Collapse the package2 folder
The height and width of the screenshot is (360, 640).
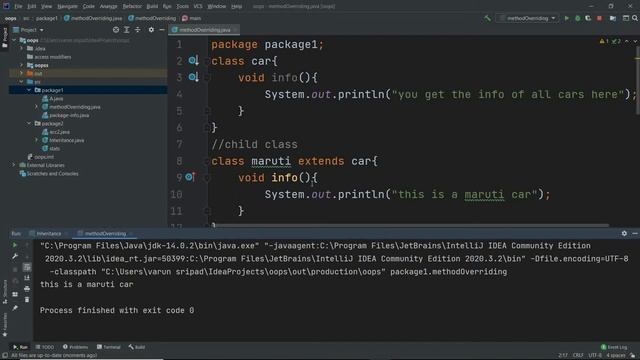coord(29,123)
